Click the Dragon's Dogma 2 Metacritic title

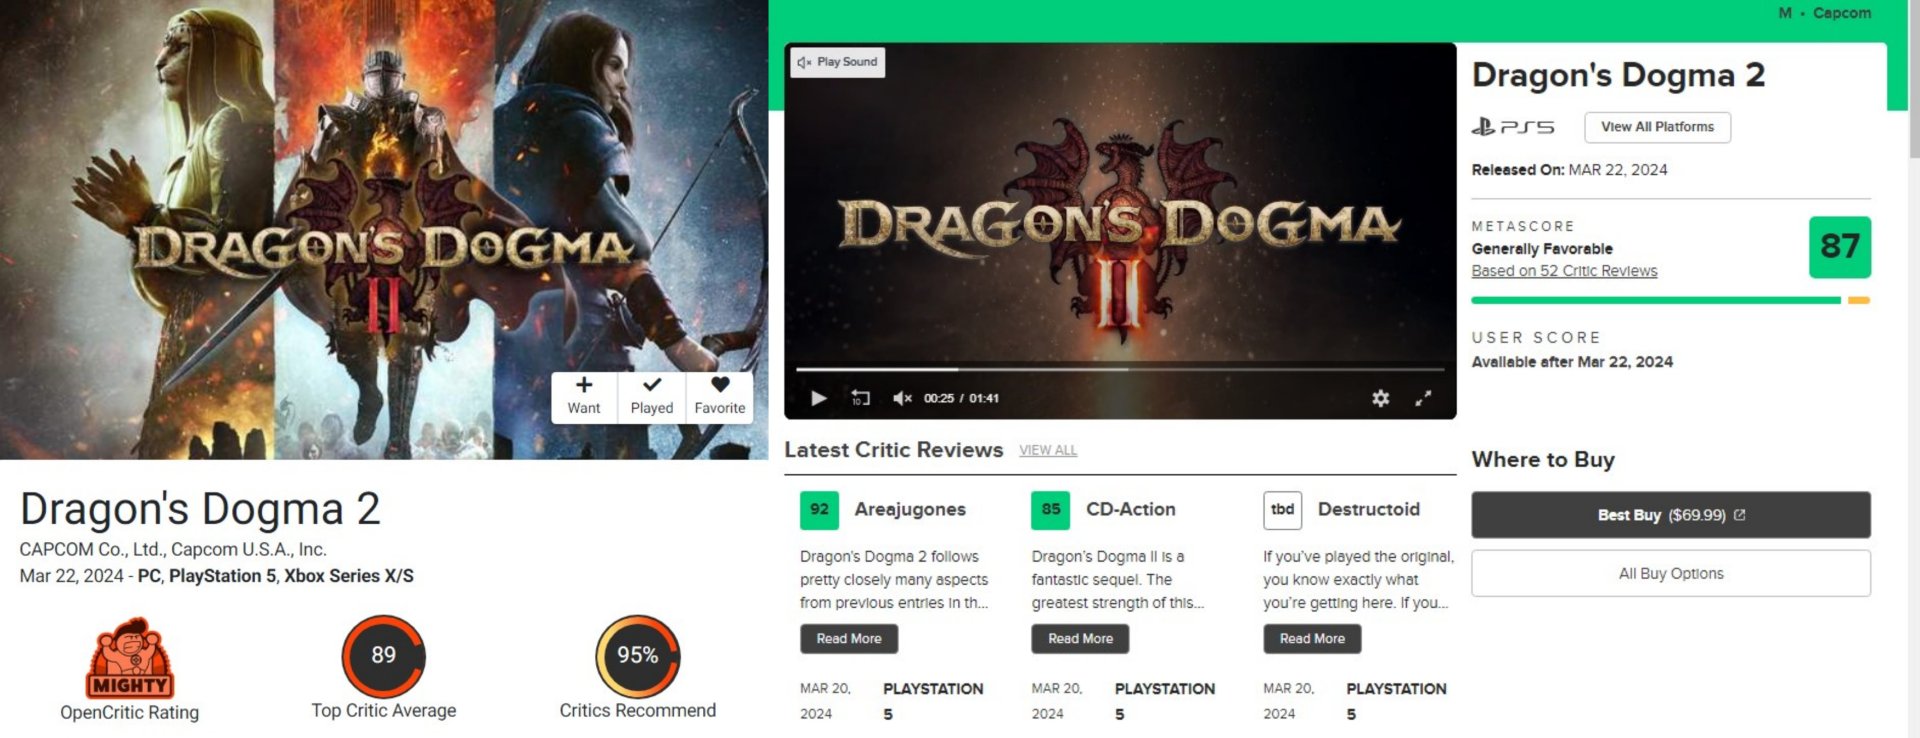[1618, 75]
